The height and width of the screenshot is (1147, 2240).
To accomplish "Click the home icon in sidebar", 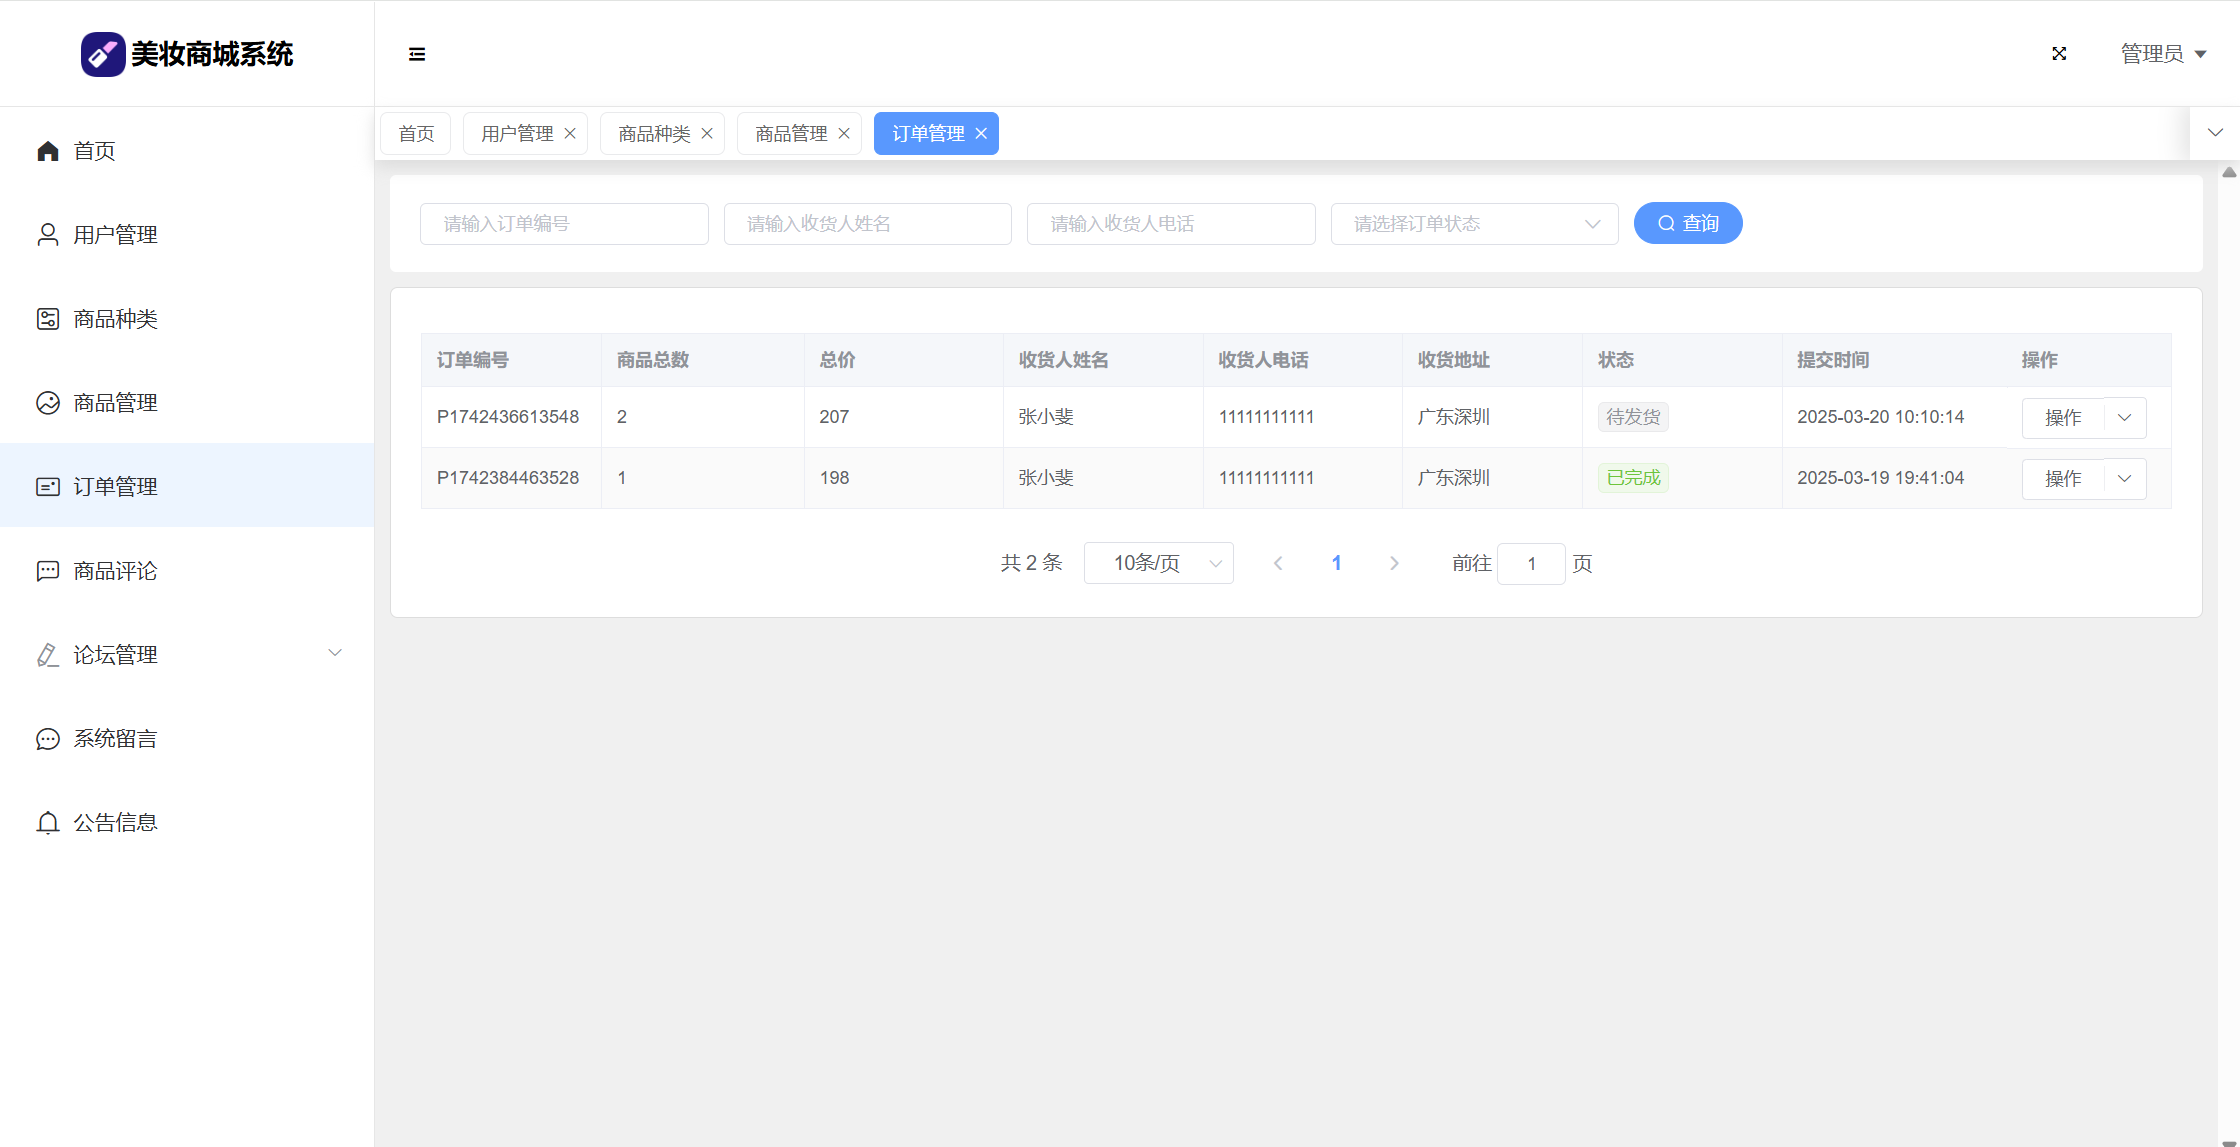I will click(x=48, y=151).
